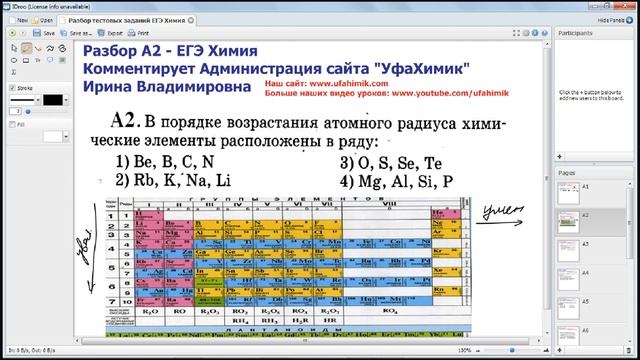Click the gray settings icon near fullscreen
Screen dimensions: 640x360
click(x=526, y=33)
